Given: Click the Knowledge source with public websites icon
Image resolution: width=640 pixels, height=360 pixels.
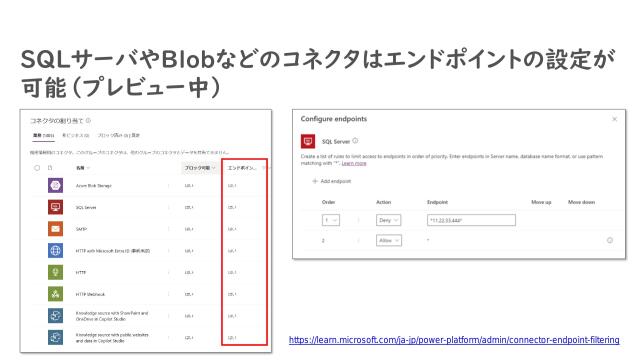Looking at the screenshot, I should [x=56, y=337].
